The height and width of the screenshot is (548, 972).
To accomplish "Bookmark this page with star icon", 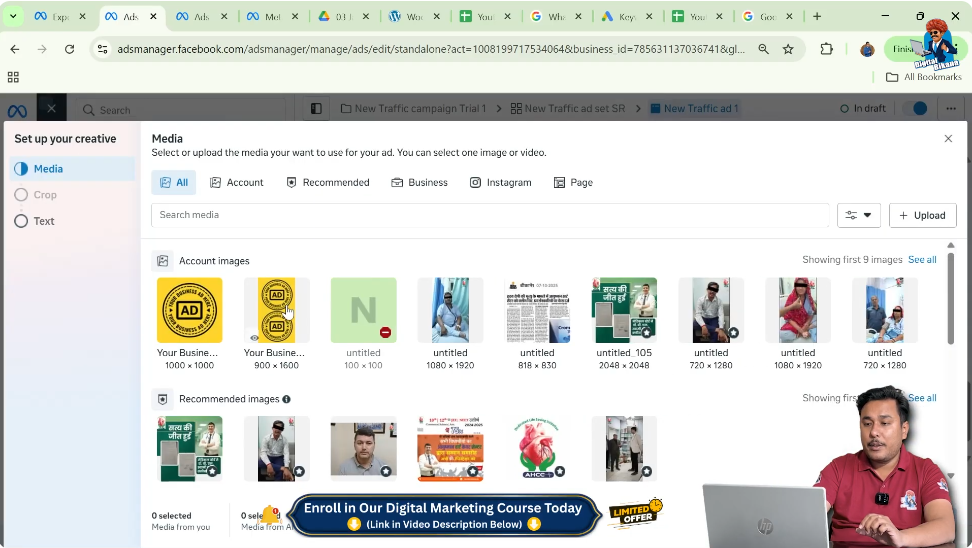I will [x=788, y=49].
